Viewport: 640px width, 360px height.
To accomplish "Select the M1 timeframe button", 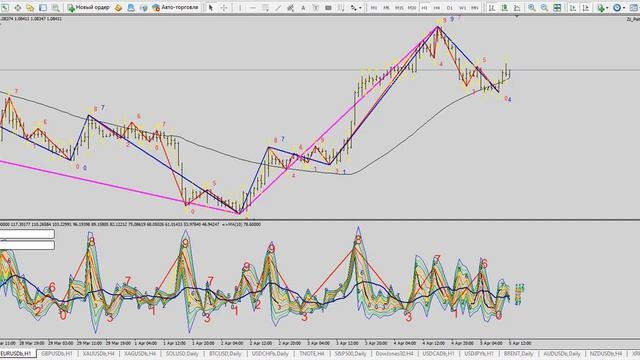I will tap(373, 8).
